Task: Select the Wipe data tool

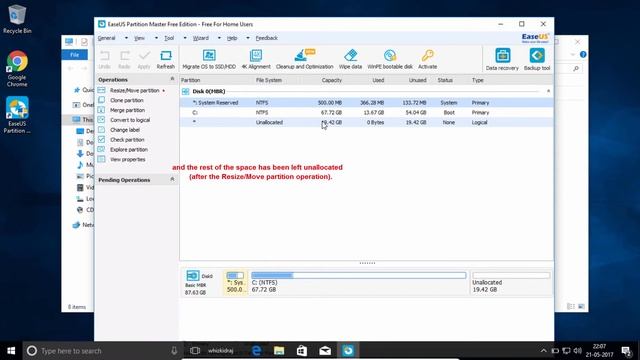Action: 350,59
